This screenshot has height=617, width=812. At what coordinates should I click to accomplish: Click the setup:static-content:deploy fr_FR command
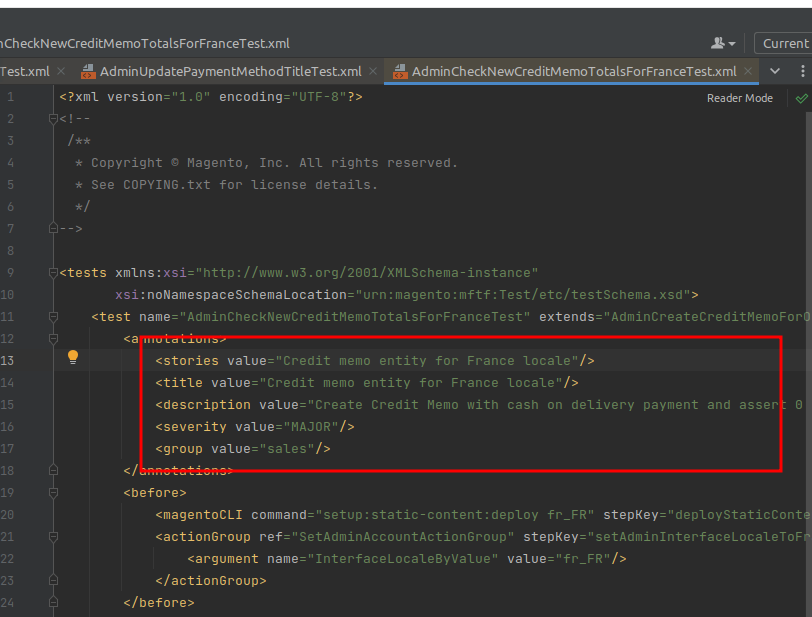tap(455, 515)
